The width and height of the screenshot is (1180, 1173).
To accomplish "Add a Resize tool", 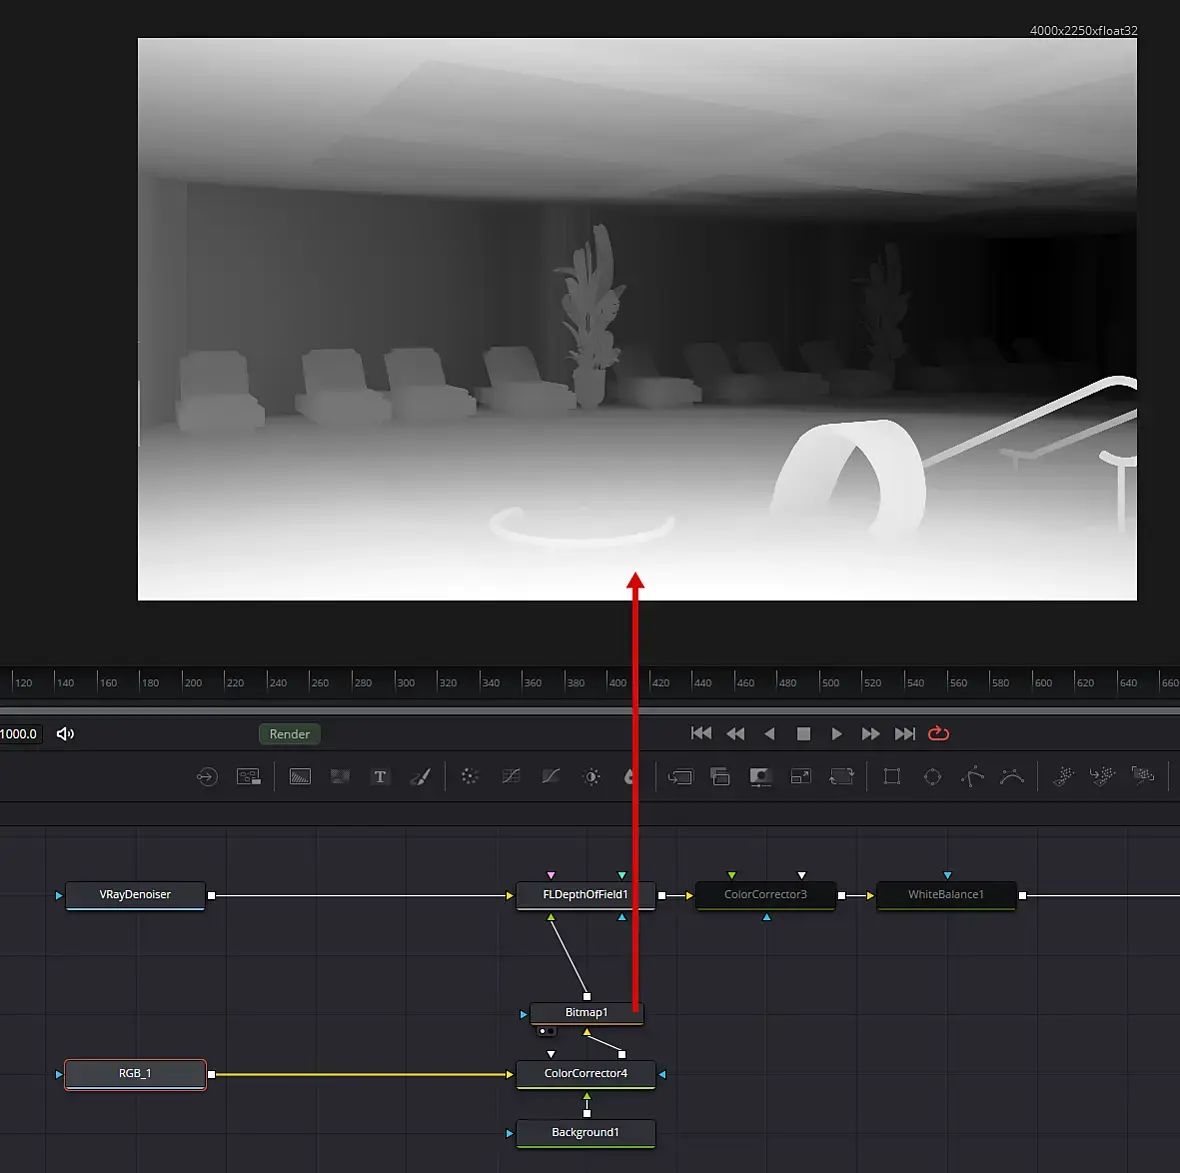I will click(x=801, y=776).
